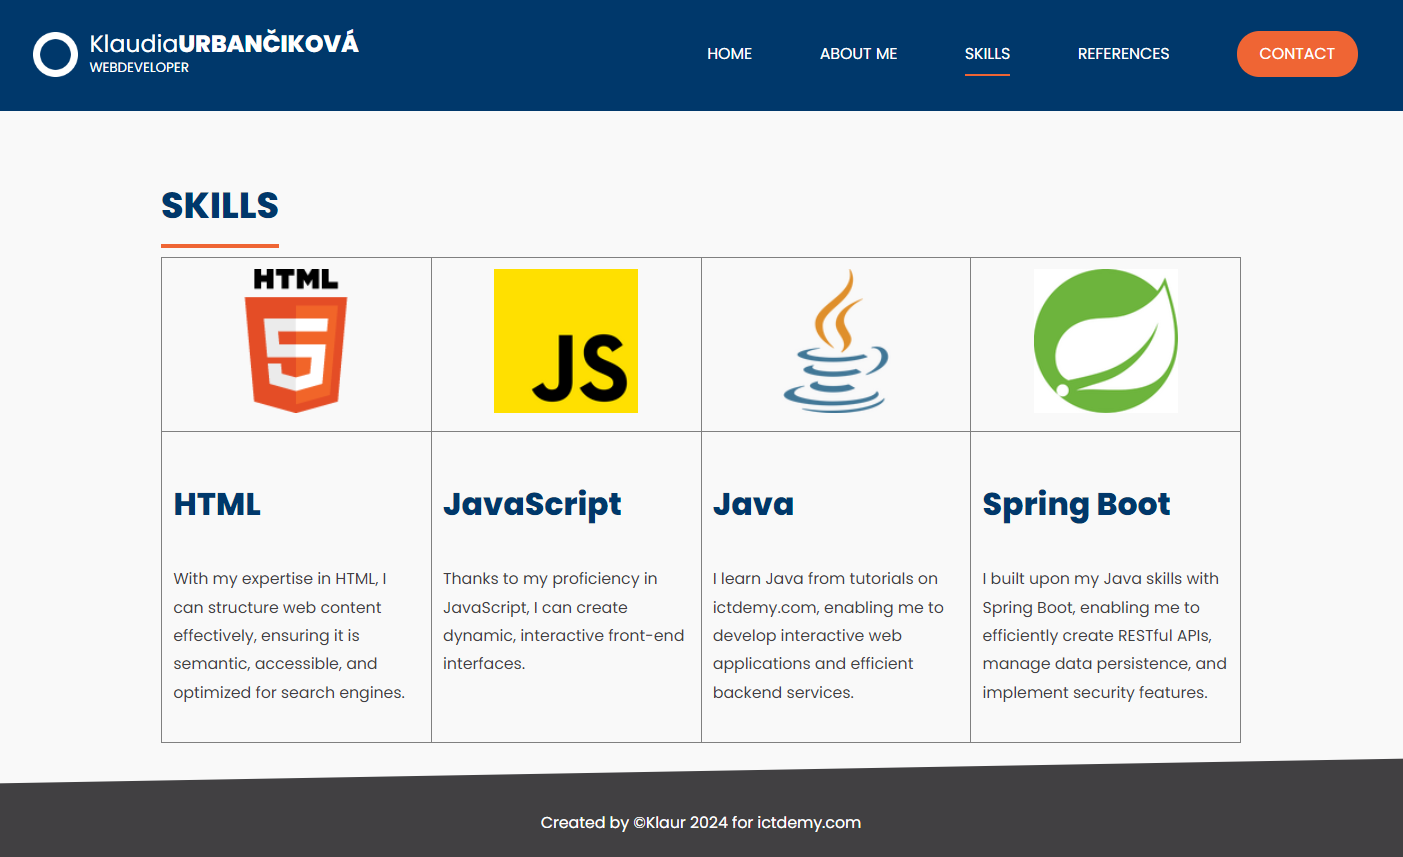Click the Java description mentioning ictdemy.com
The image size is (1403, 857).
pyautogui.click(x=828, y=635)
